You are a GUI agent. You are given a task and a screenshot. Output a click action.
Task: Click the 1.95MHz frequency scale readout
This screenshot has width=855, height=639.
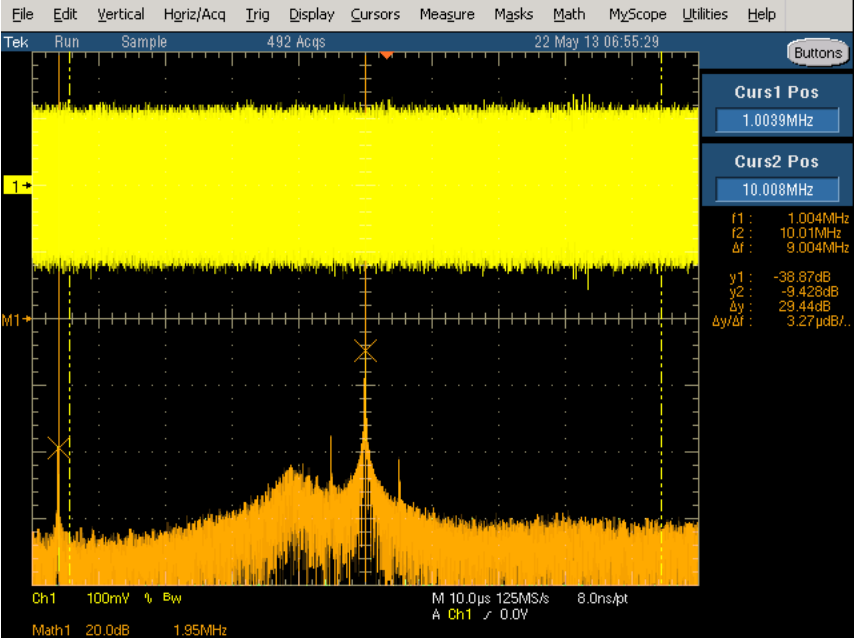(200, 630)
